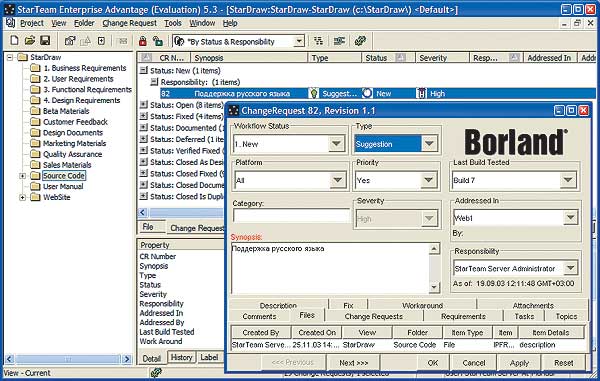600x381 pixels.
Task: Expand the Status: Fixed group
Action: (x=143, y=116)
